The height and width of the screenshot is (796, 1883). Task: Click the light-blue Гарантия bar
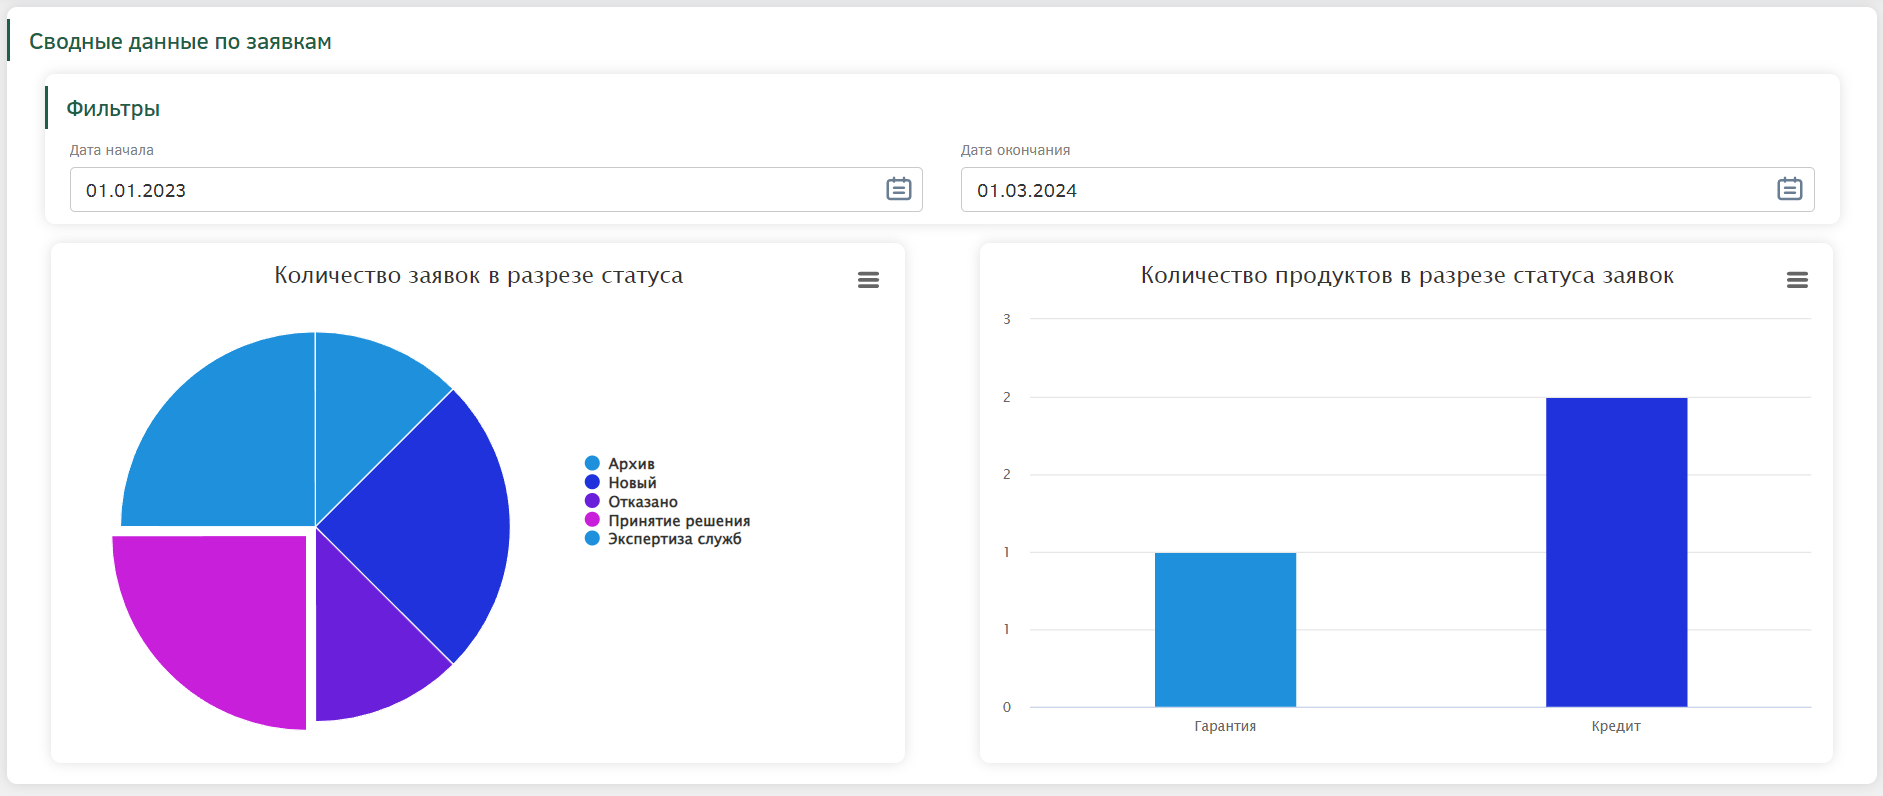[x=1225, y=630]
